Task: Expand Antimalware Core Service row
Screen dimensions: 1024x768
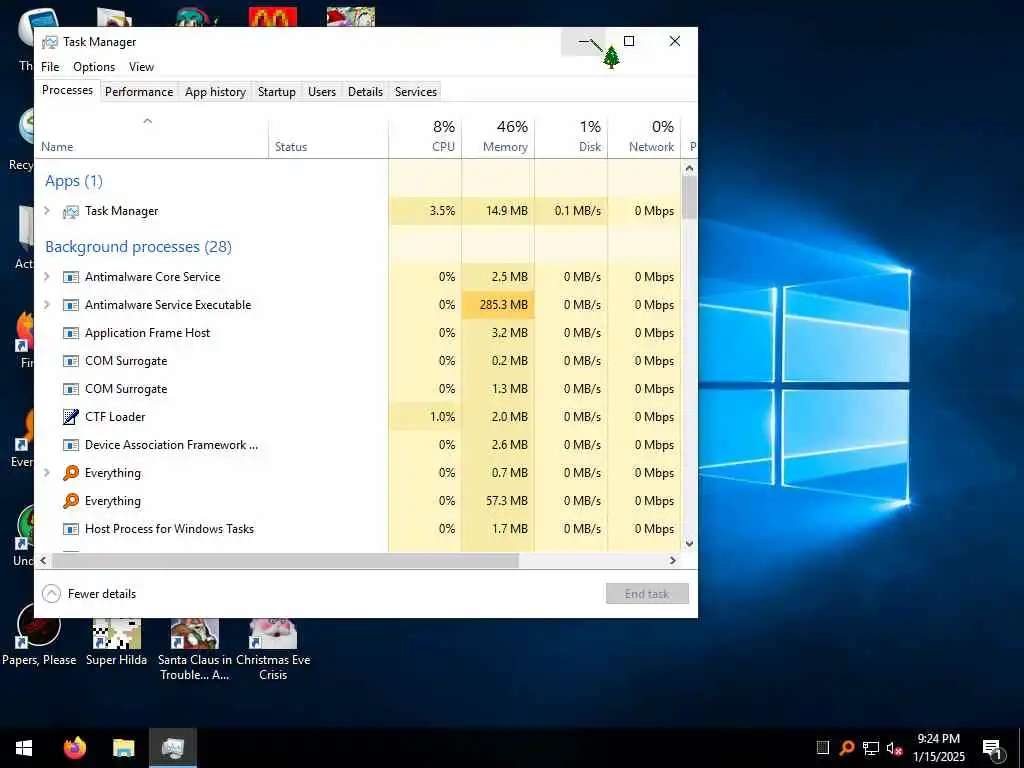Action: tap(47, 277)
